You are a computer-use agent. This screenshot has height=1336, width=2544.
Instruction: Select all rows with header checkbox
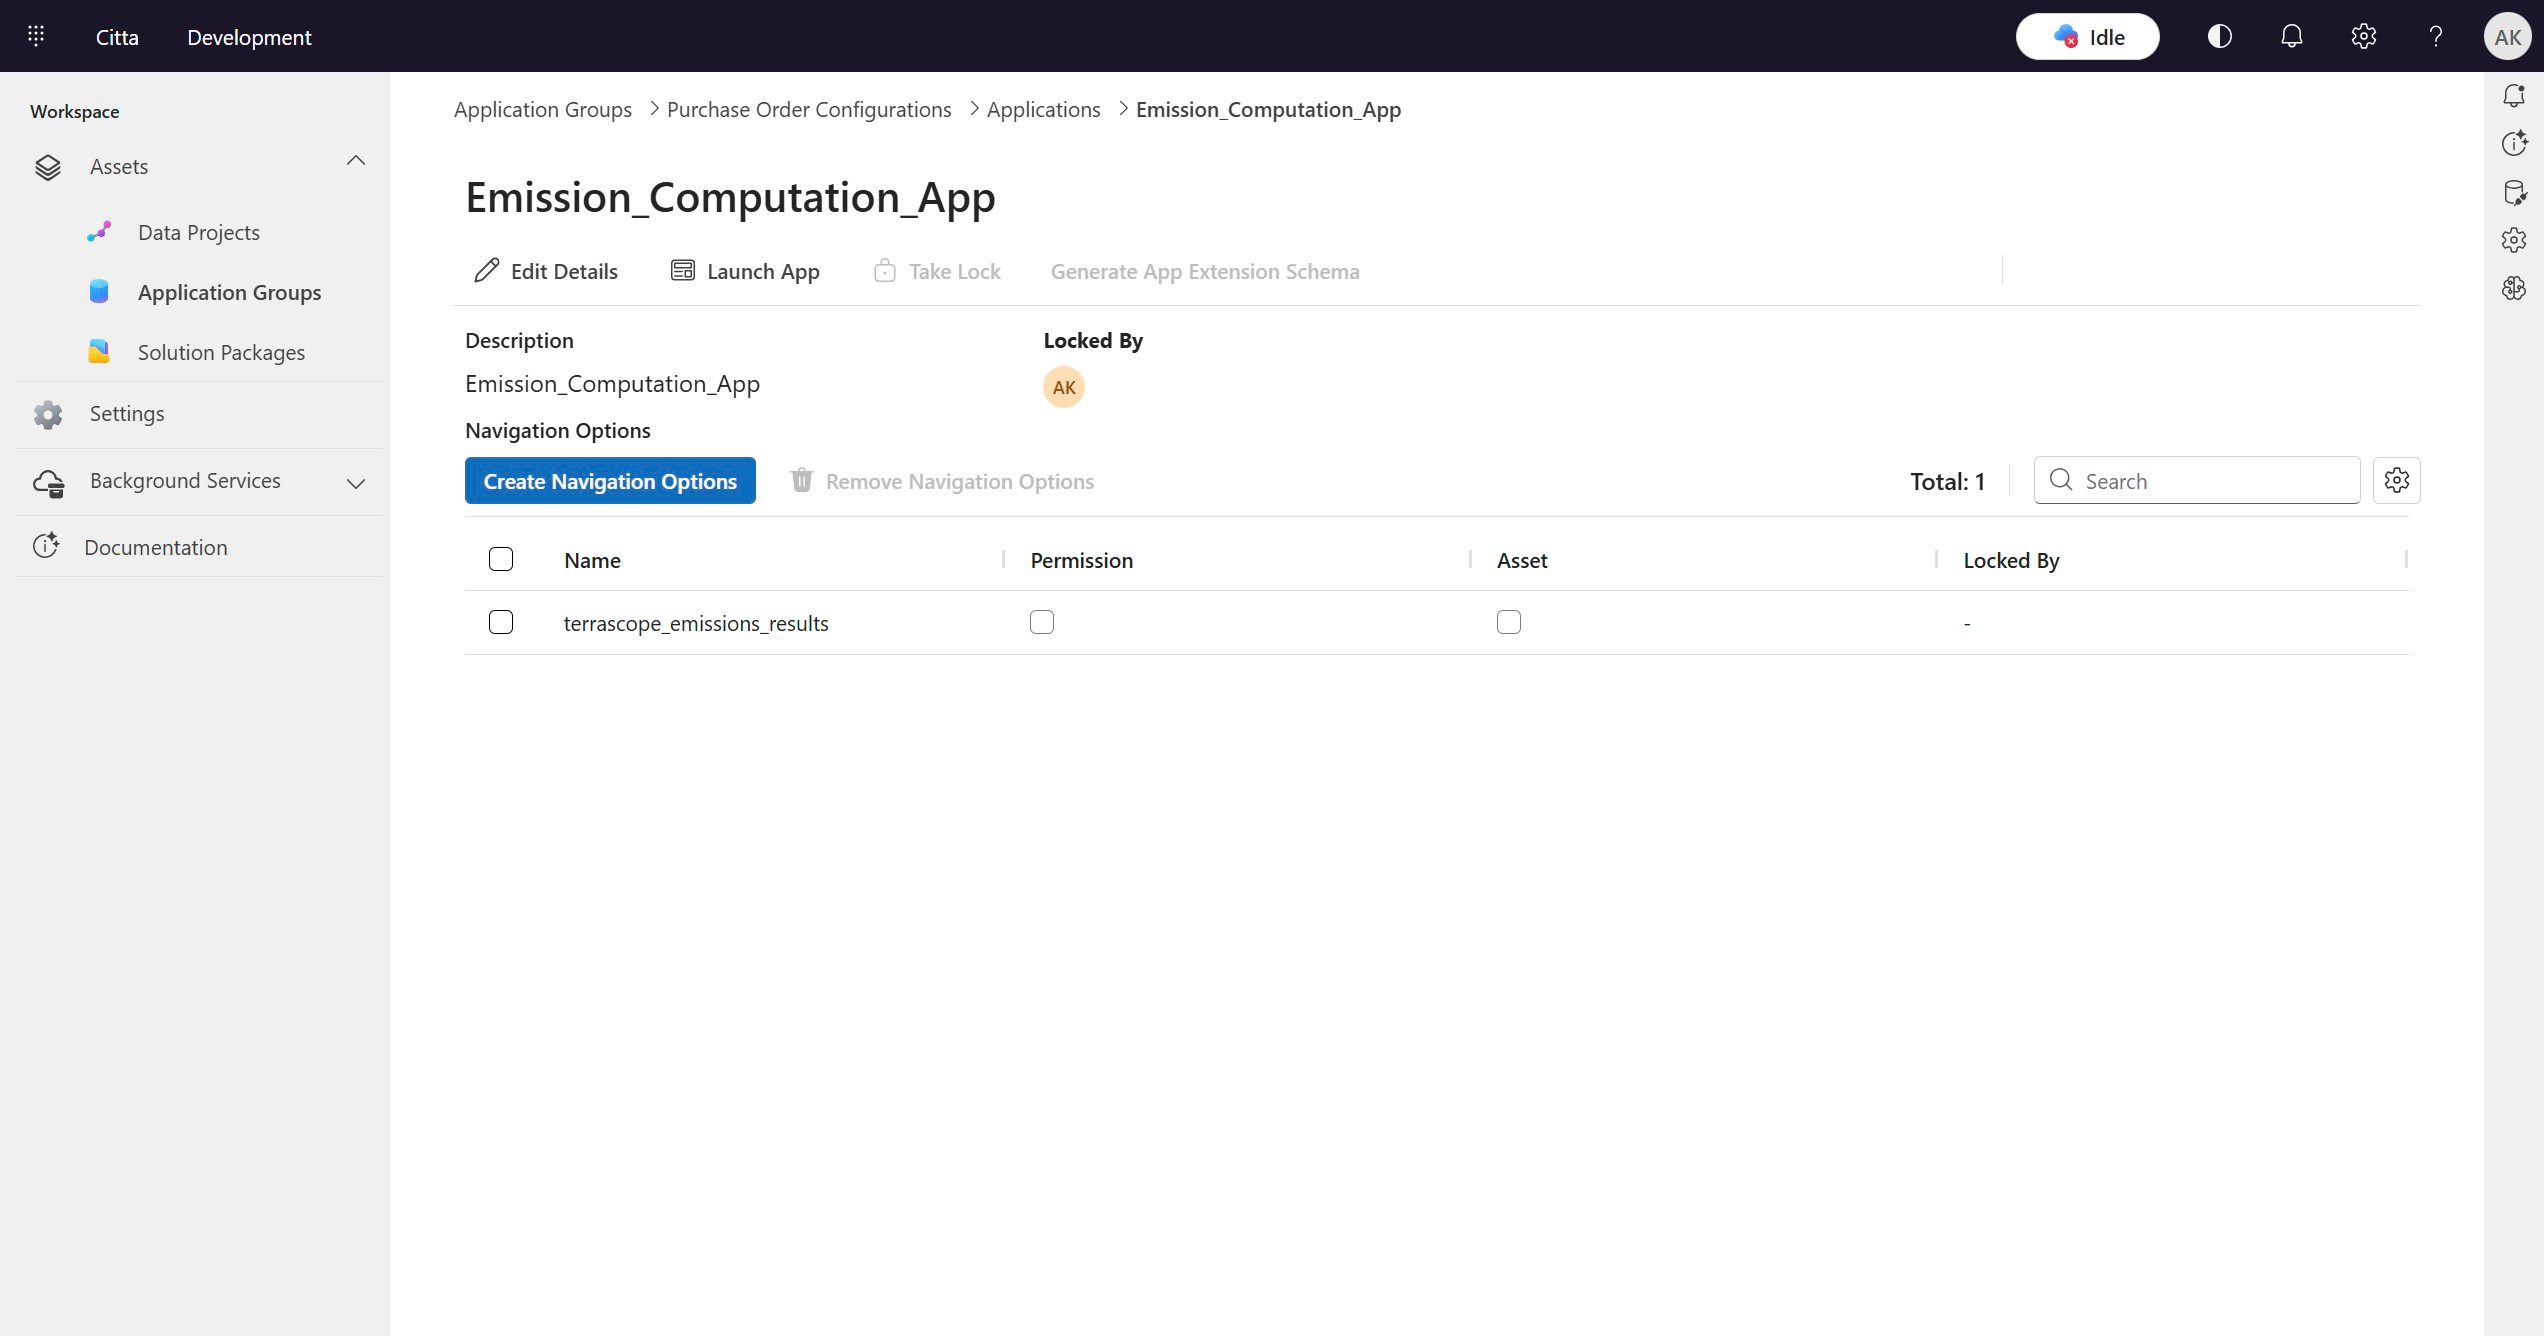(501, 559)
